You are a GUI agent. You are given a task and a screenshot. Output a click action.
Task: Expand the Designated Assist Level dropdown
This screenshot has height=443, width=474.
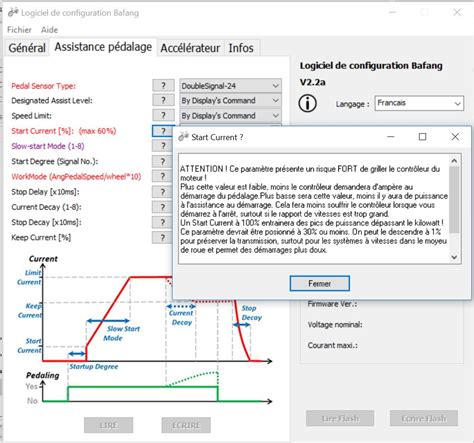(275, 100)
